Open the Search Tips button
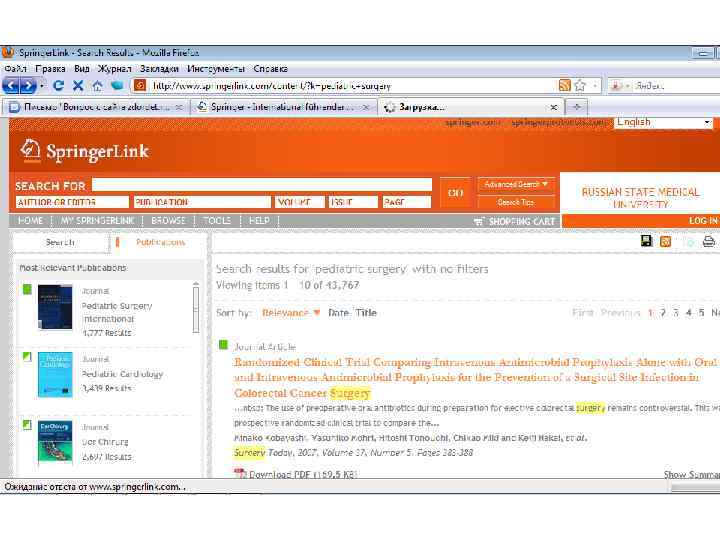Viewport: 720px width, 540px height. 516,202
